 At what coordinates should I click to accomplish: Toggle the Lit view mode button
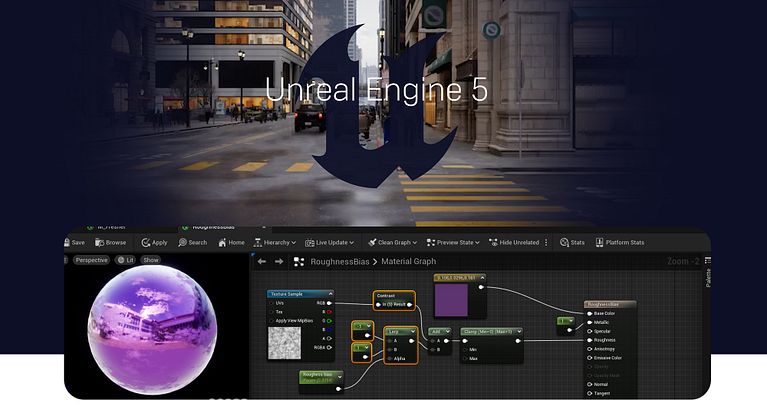(x=125, y=260)
